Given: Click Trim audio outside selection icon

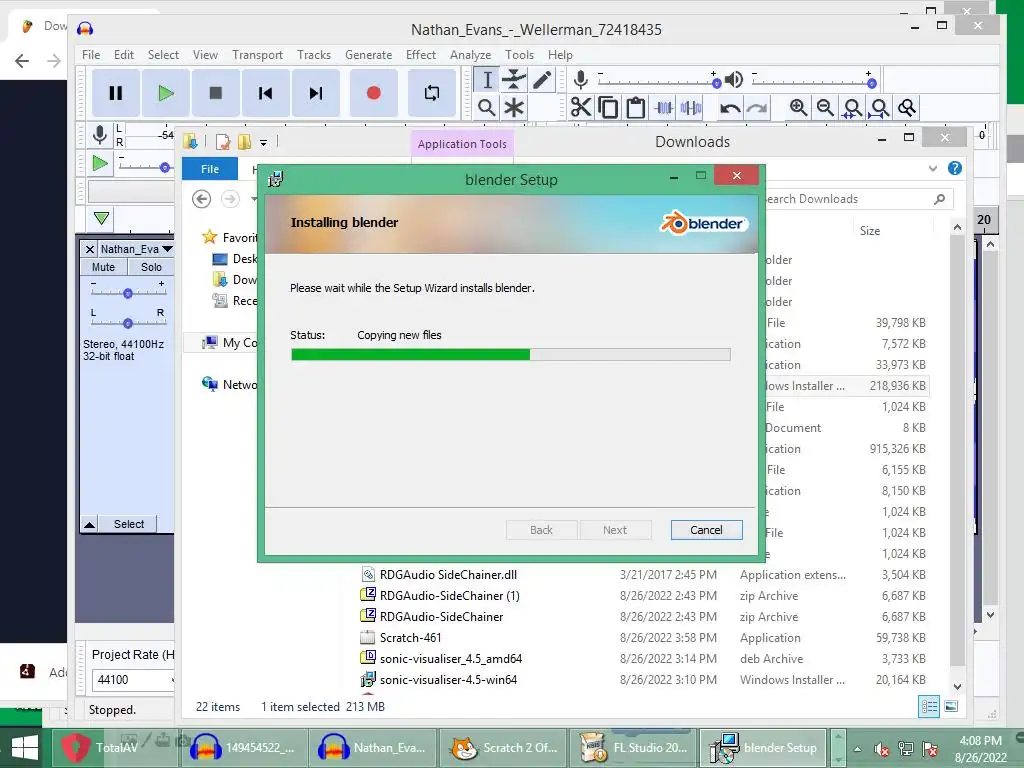Looking at the screenshot, I should [664, 107].
